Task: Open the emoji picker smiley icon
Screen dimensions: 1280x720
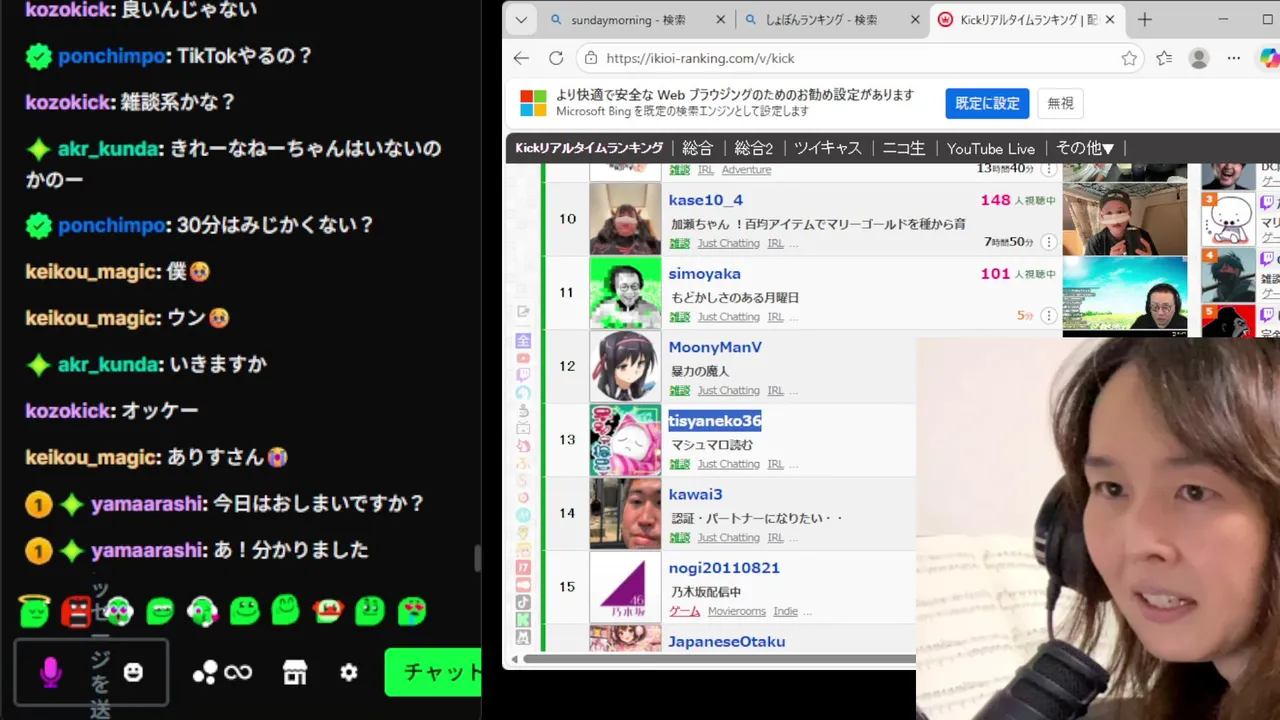Action: click(x=133, y=673)
